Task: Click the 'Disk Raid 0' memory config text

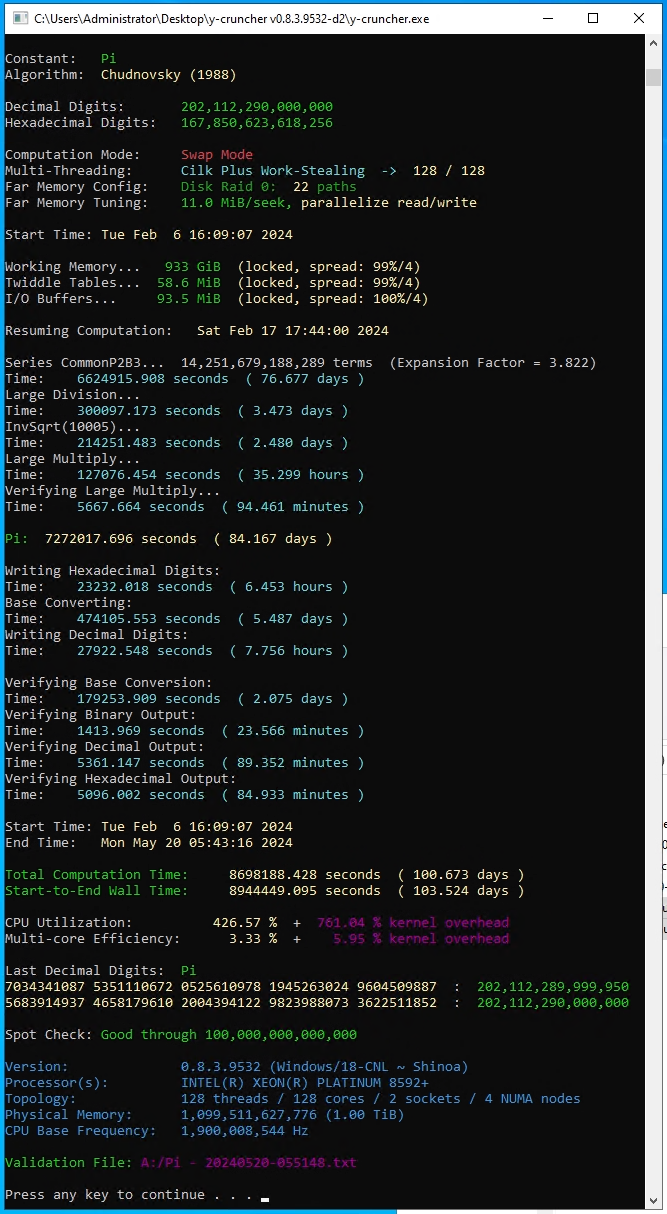Action: (225, 187)
